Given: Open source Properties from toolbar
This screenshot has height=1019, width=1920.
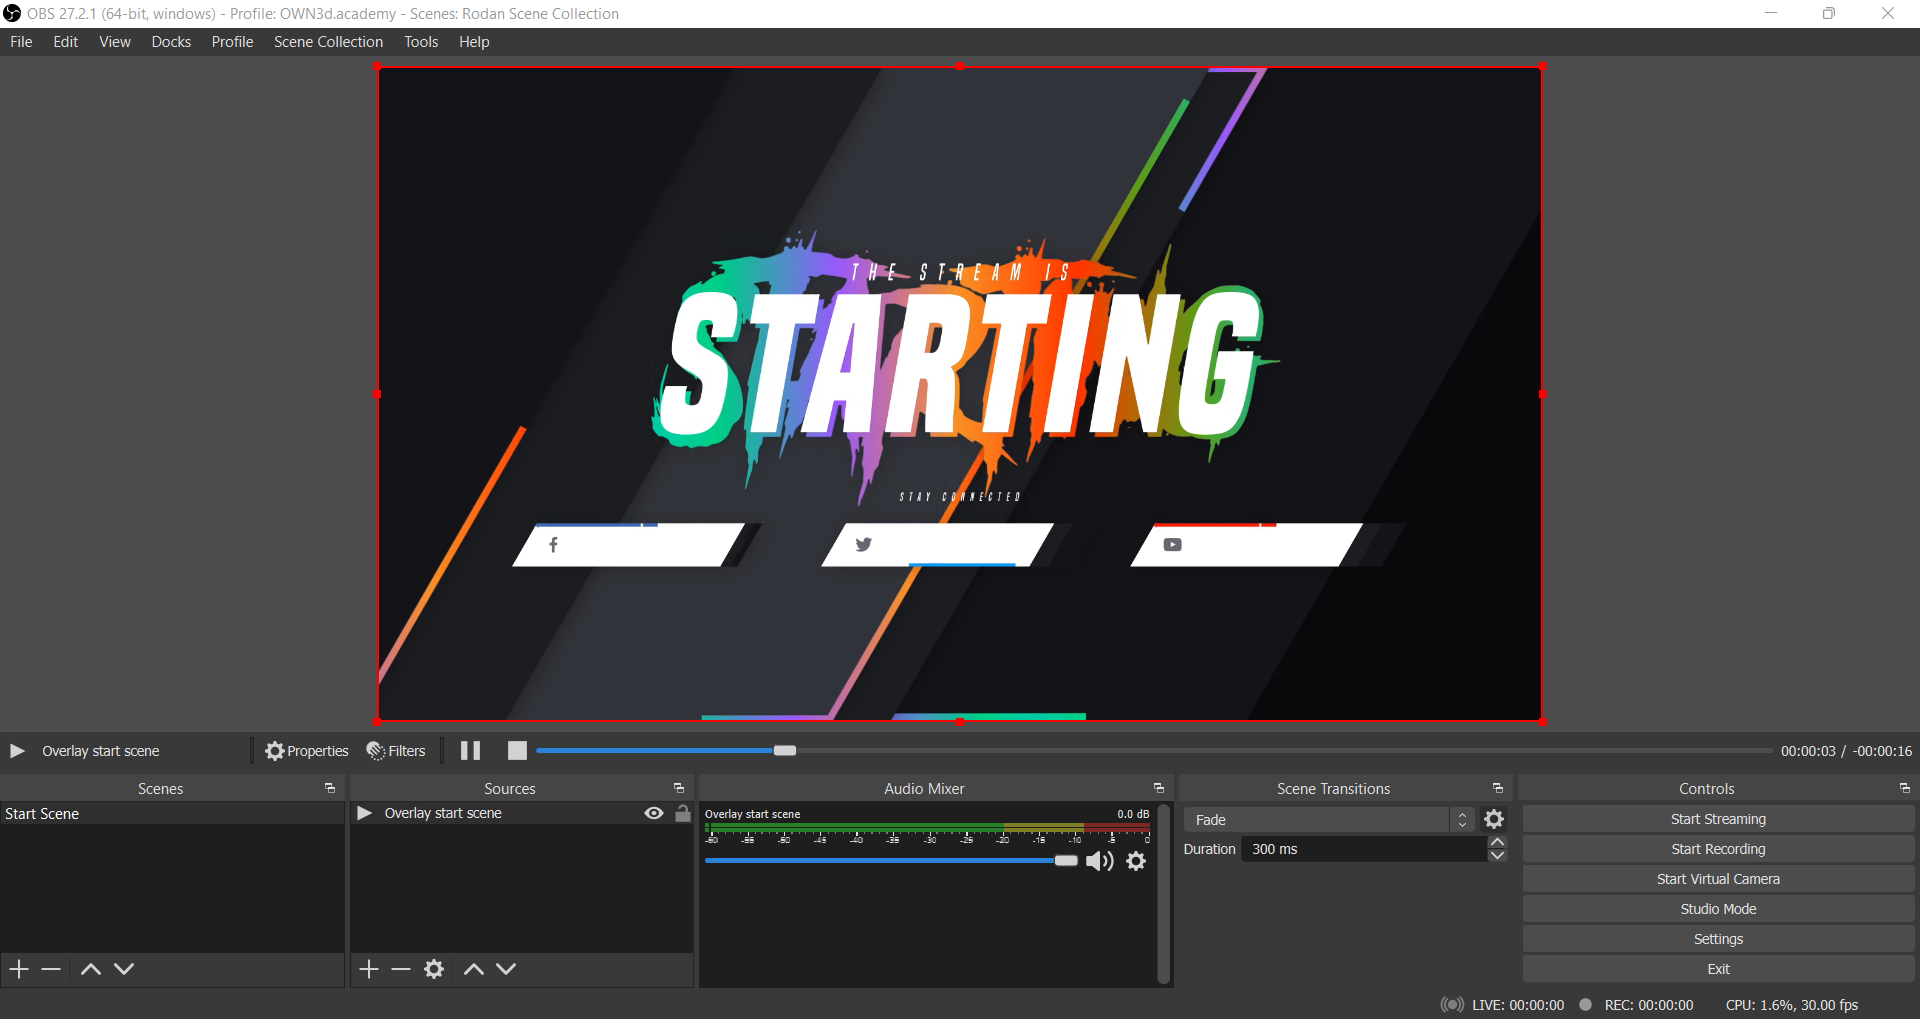Looking at the screenshot, I should pyautogui.click(x=307, y=751).
